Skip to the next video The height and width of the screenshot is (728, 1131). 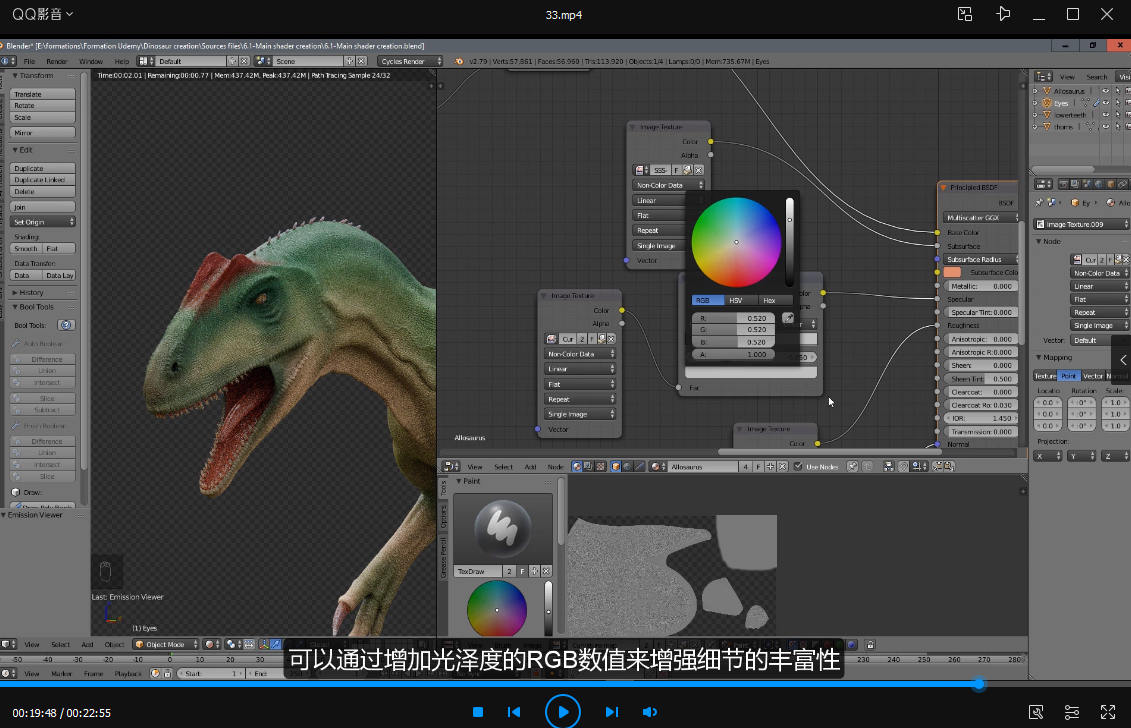(612, 712)
